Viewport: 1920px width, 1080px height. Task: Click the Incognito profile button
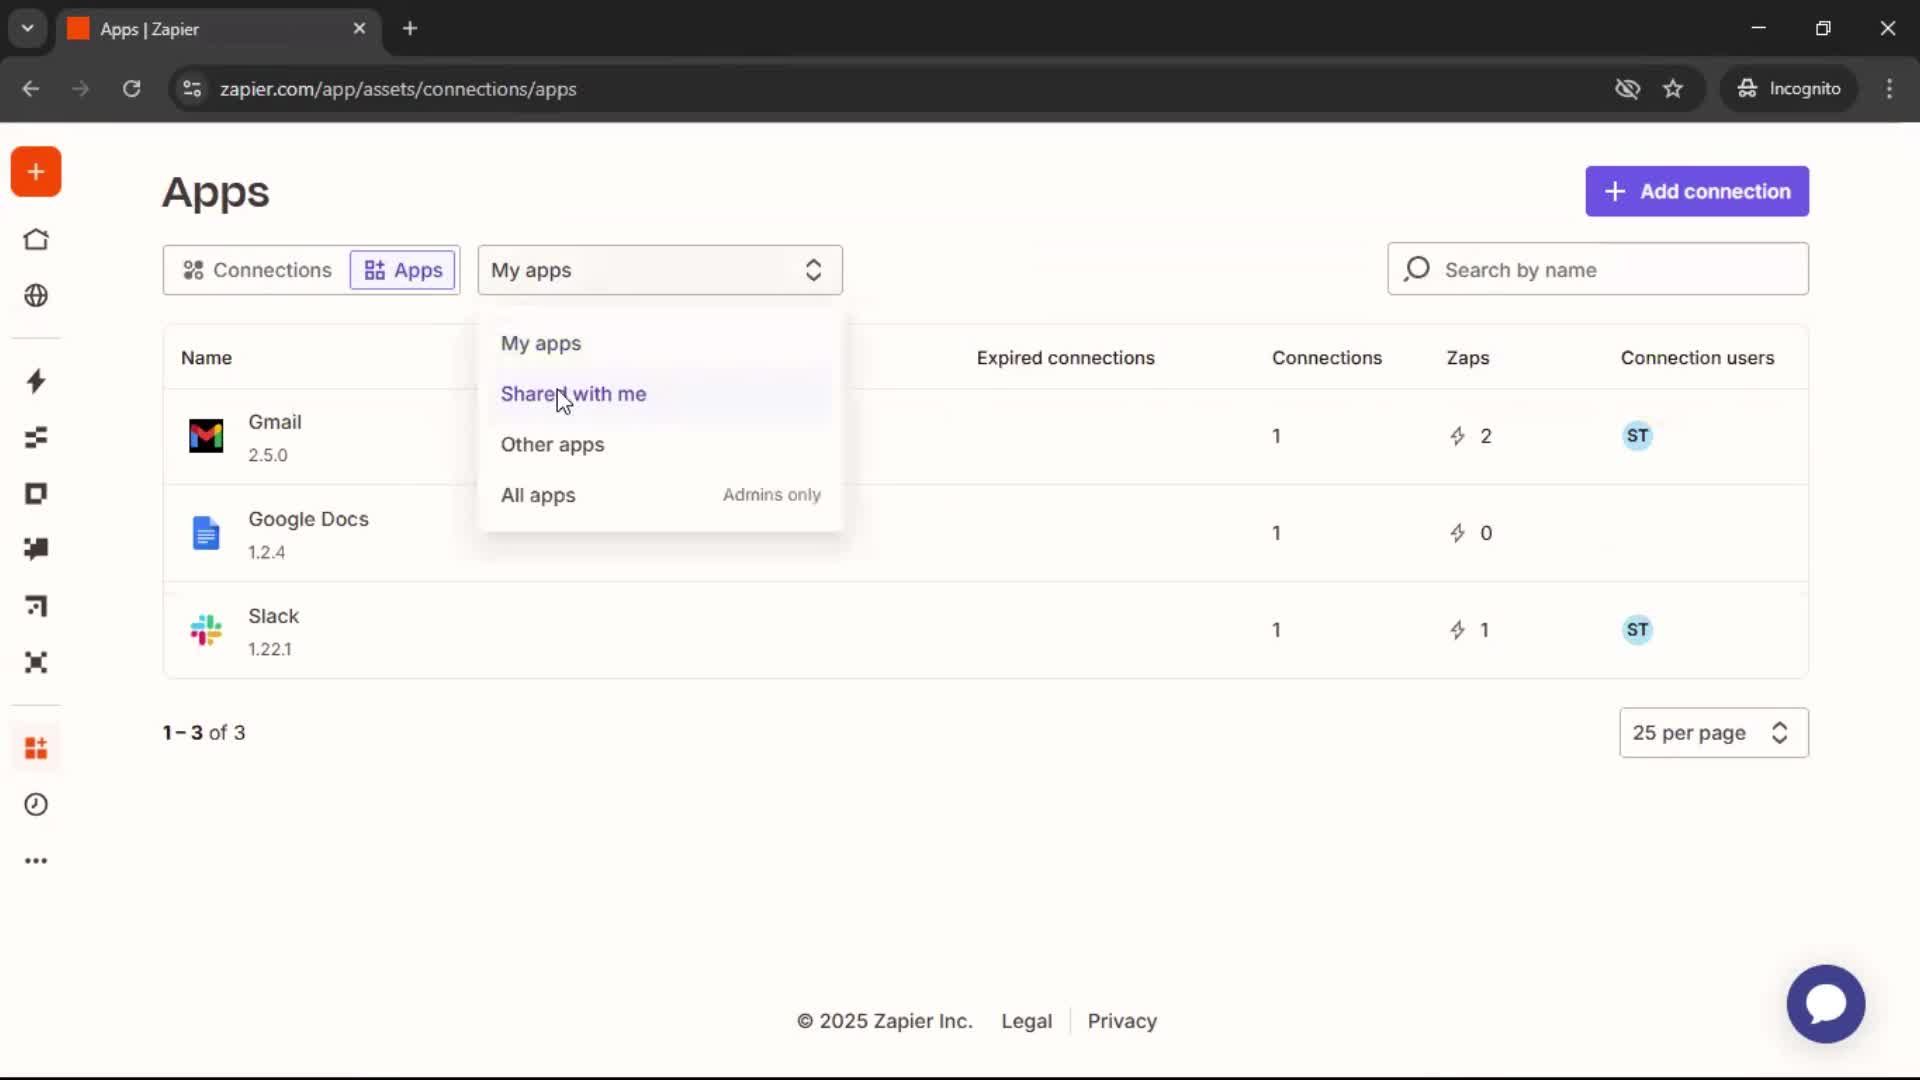[1788, 89]
